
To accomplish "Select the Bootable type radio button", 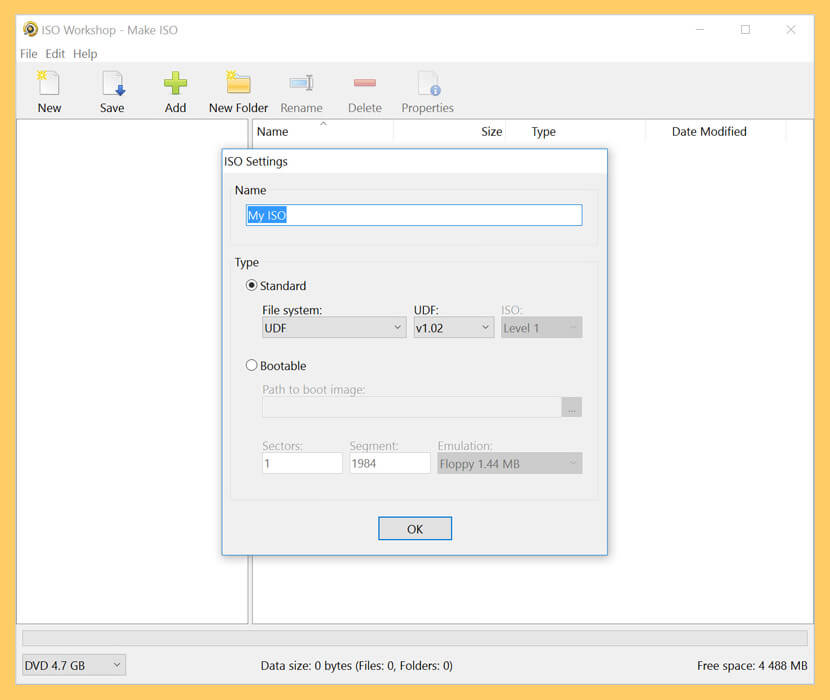I will (252, 366).
